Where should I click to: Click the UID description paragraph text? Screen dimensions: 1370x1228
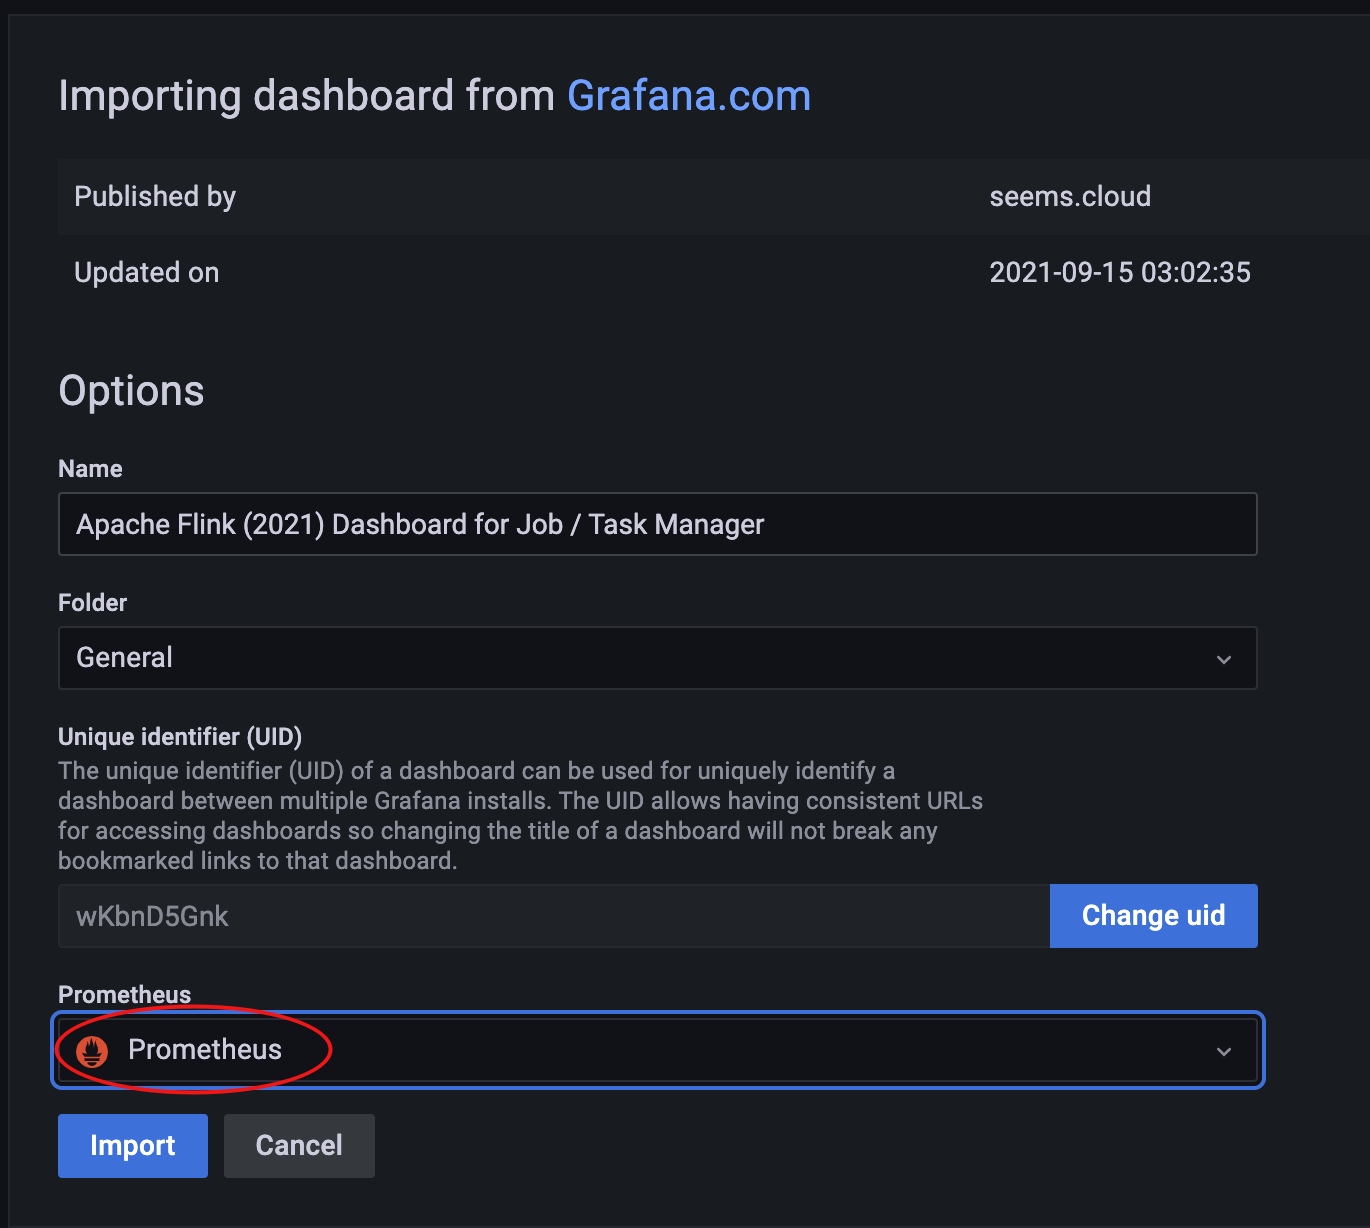[x=520, y=816]
